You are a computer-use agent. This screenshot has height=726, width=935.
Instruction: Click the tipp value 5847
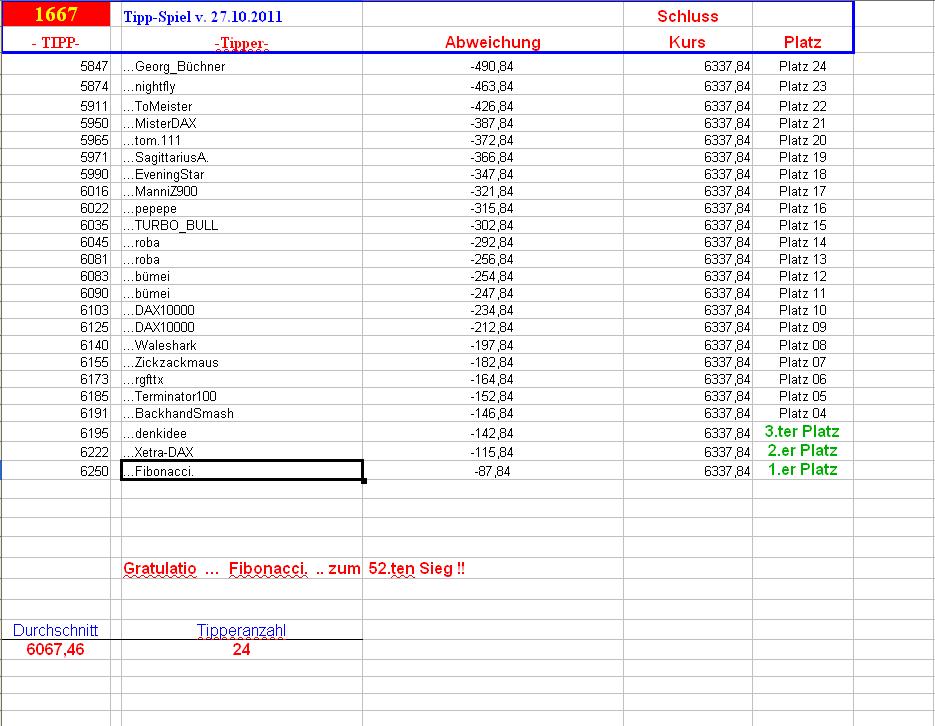tap(56, 66)
